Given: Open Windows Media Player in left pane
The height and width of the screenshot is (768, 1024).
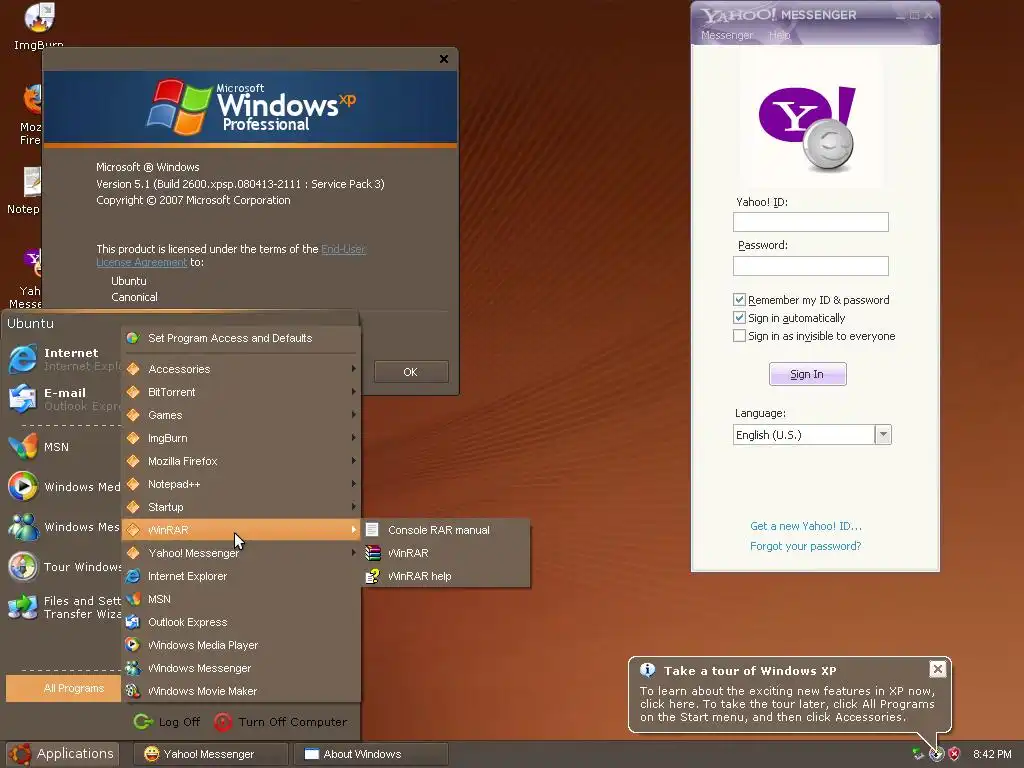Looking at the screenshot, I should pos(23,487).
